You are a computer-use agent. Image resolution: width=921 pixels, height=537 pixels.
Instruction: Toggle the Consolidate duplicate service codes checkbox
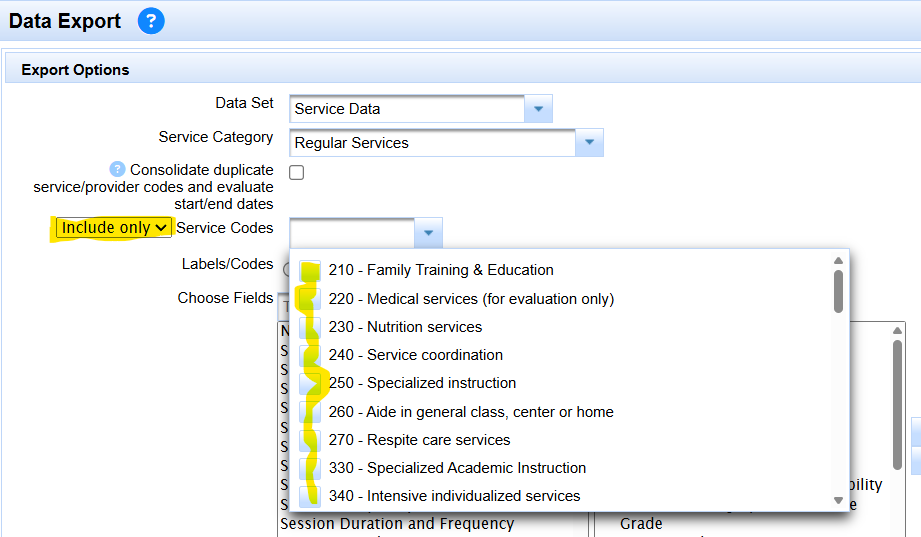pos(297,172)
